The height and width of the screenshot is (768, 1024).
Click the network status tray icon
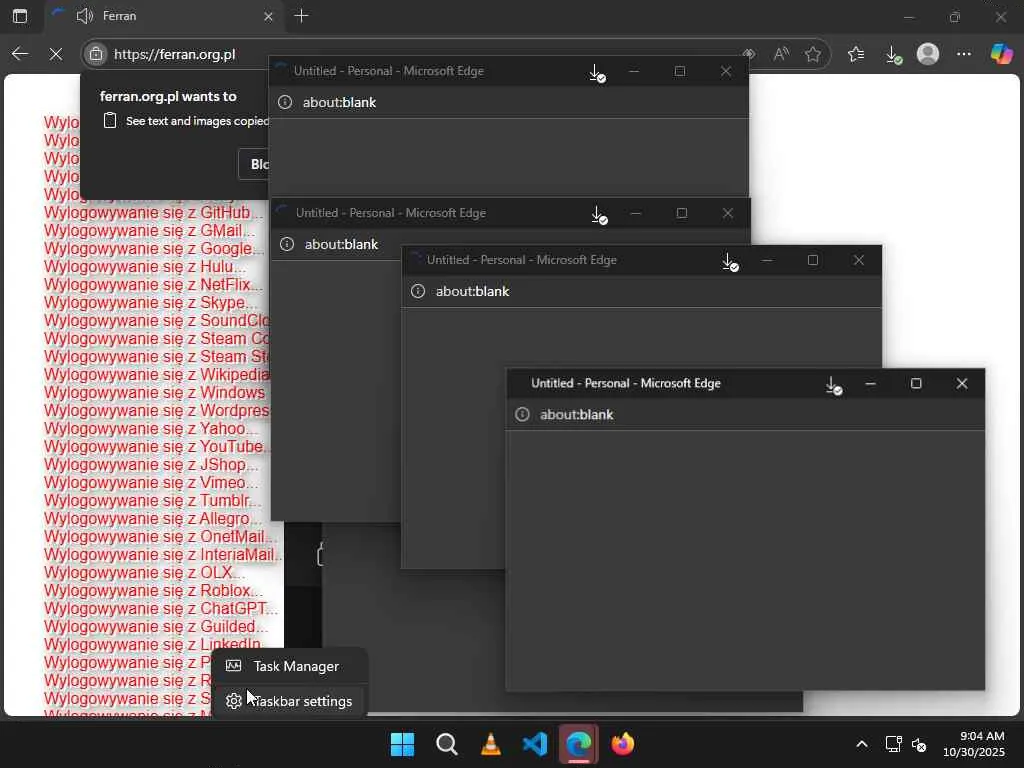point(893,744)
